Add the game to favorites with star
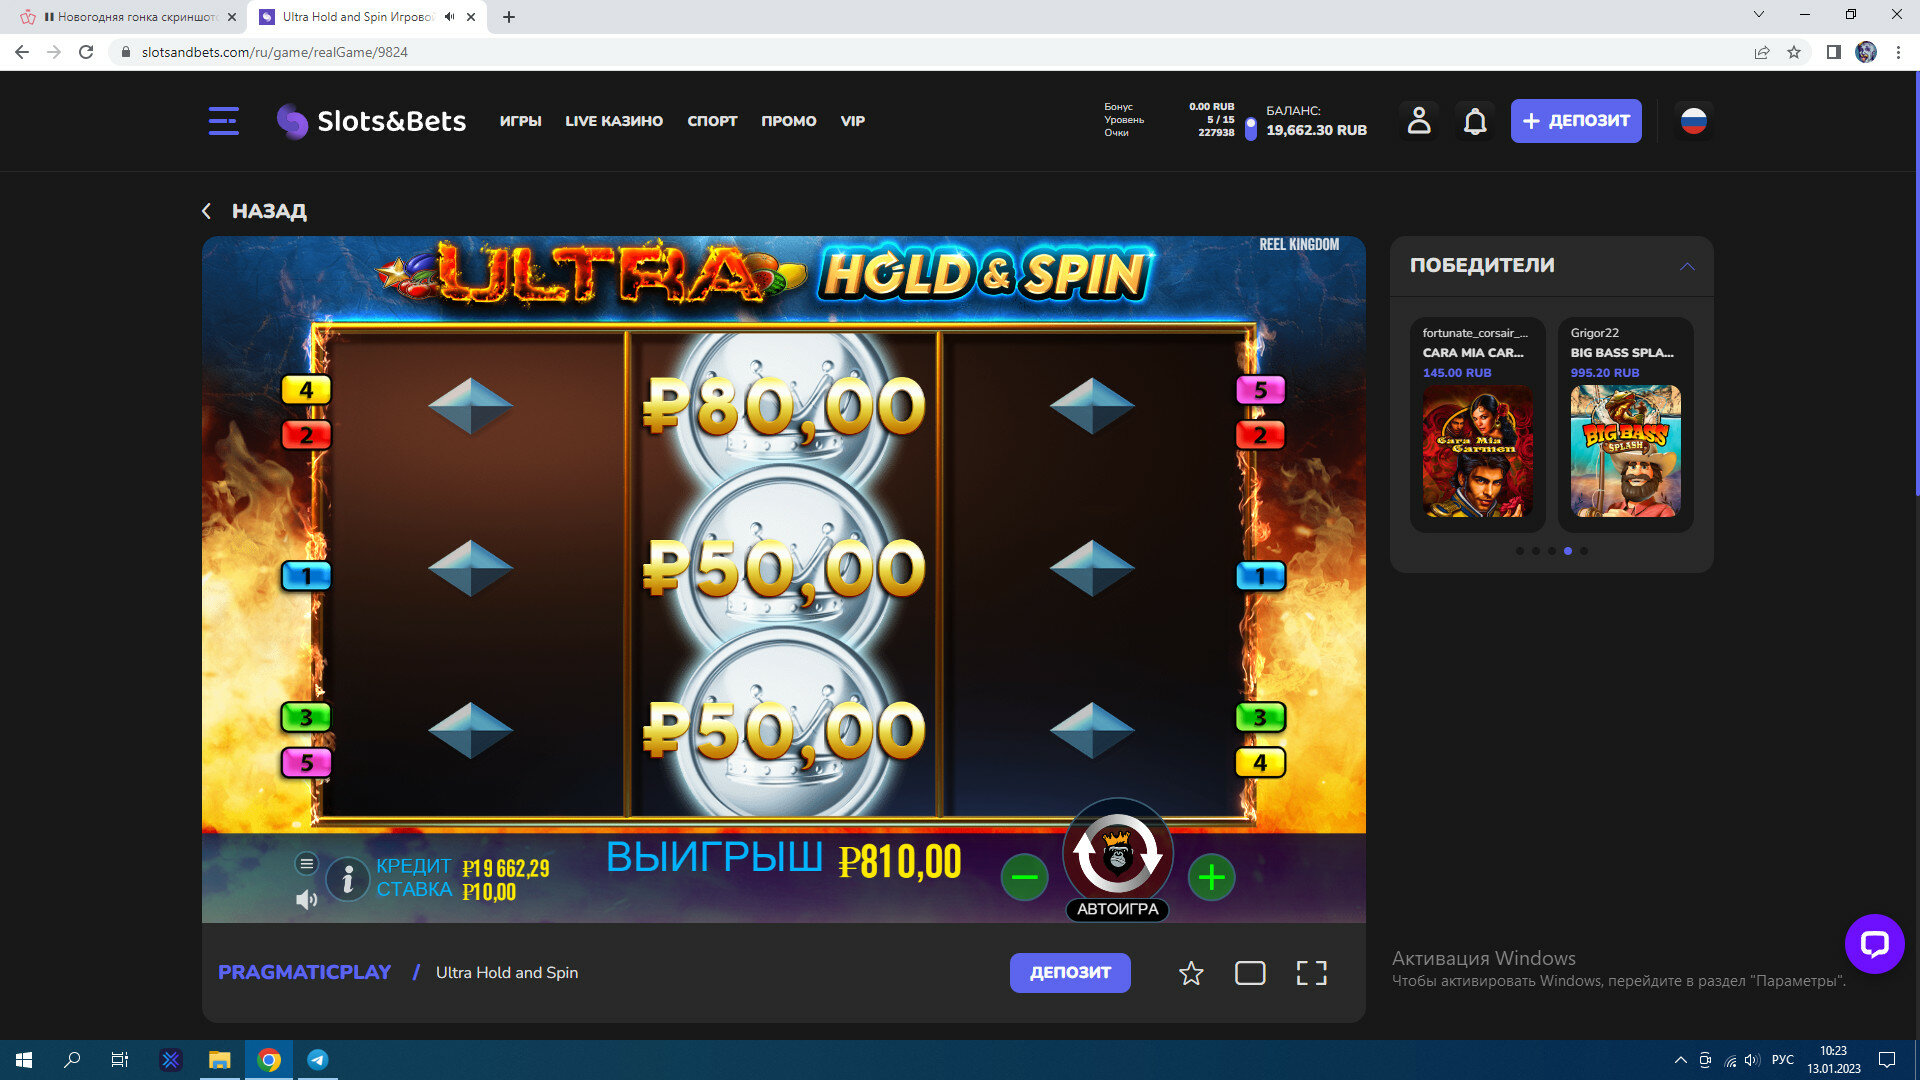Viewport: 1920px width, 1080px height. [1191, 973]
